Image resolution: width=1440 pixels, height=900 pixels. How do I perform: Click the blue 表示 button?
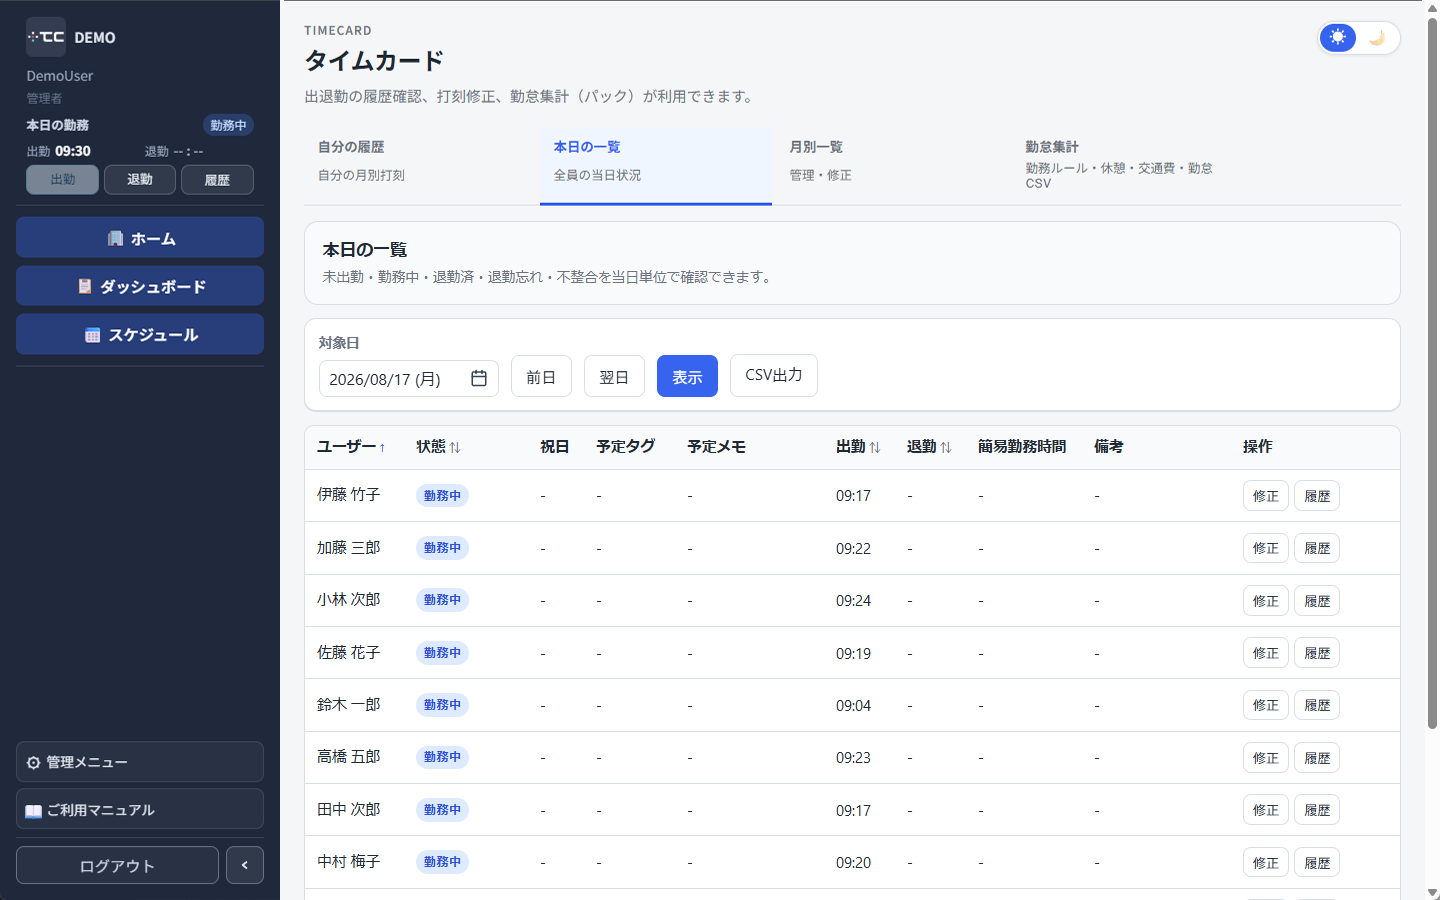687,376
